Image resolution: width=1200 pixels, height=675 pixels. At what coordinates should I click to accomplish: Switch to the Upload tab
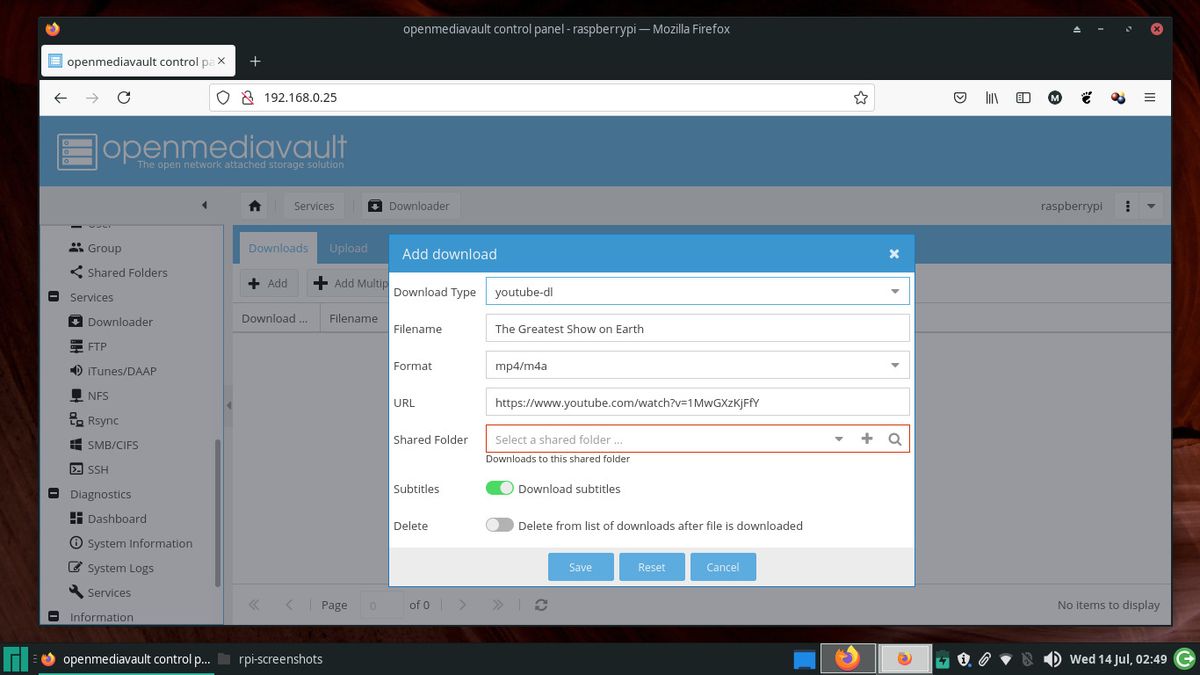348,247
